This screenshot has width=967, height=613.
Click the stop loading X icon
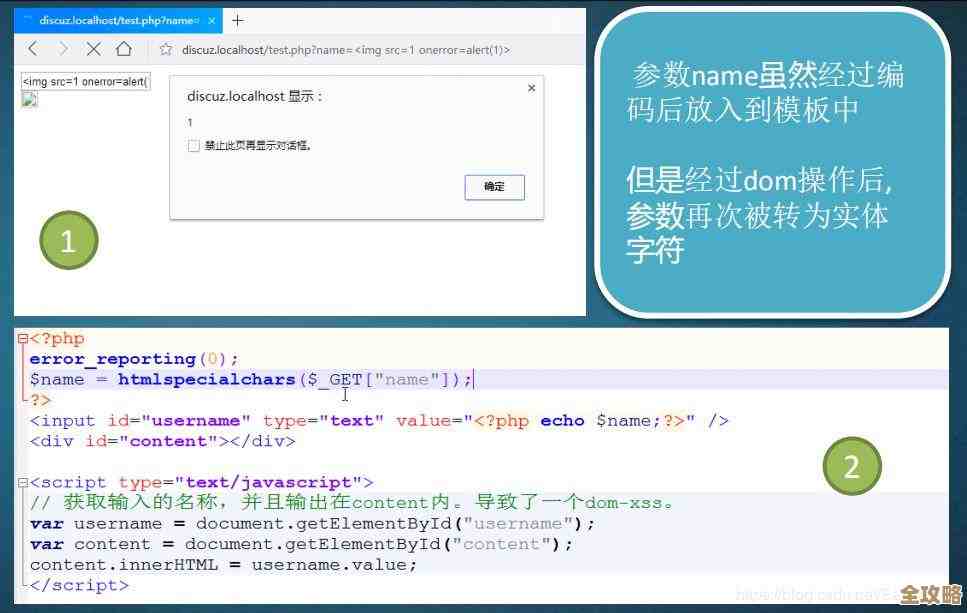[x=92, y=47]
